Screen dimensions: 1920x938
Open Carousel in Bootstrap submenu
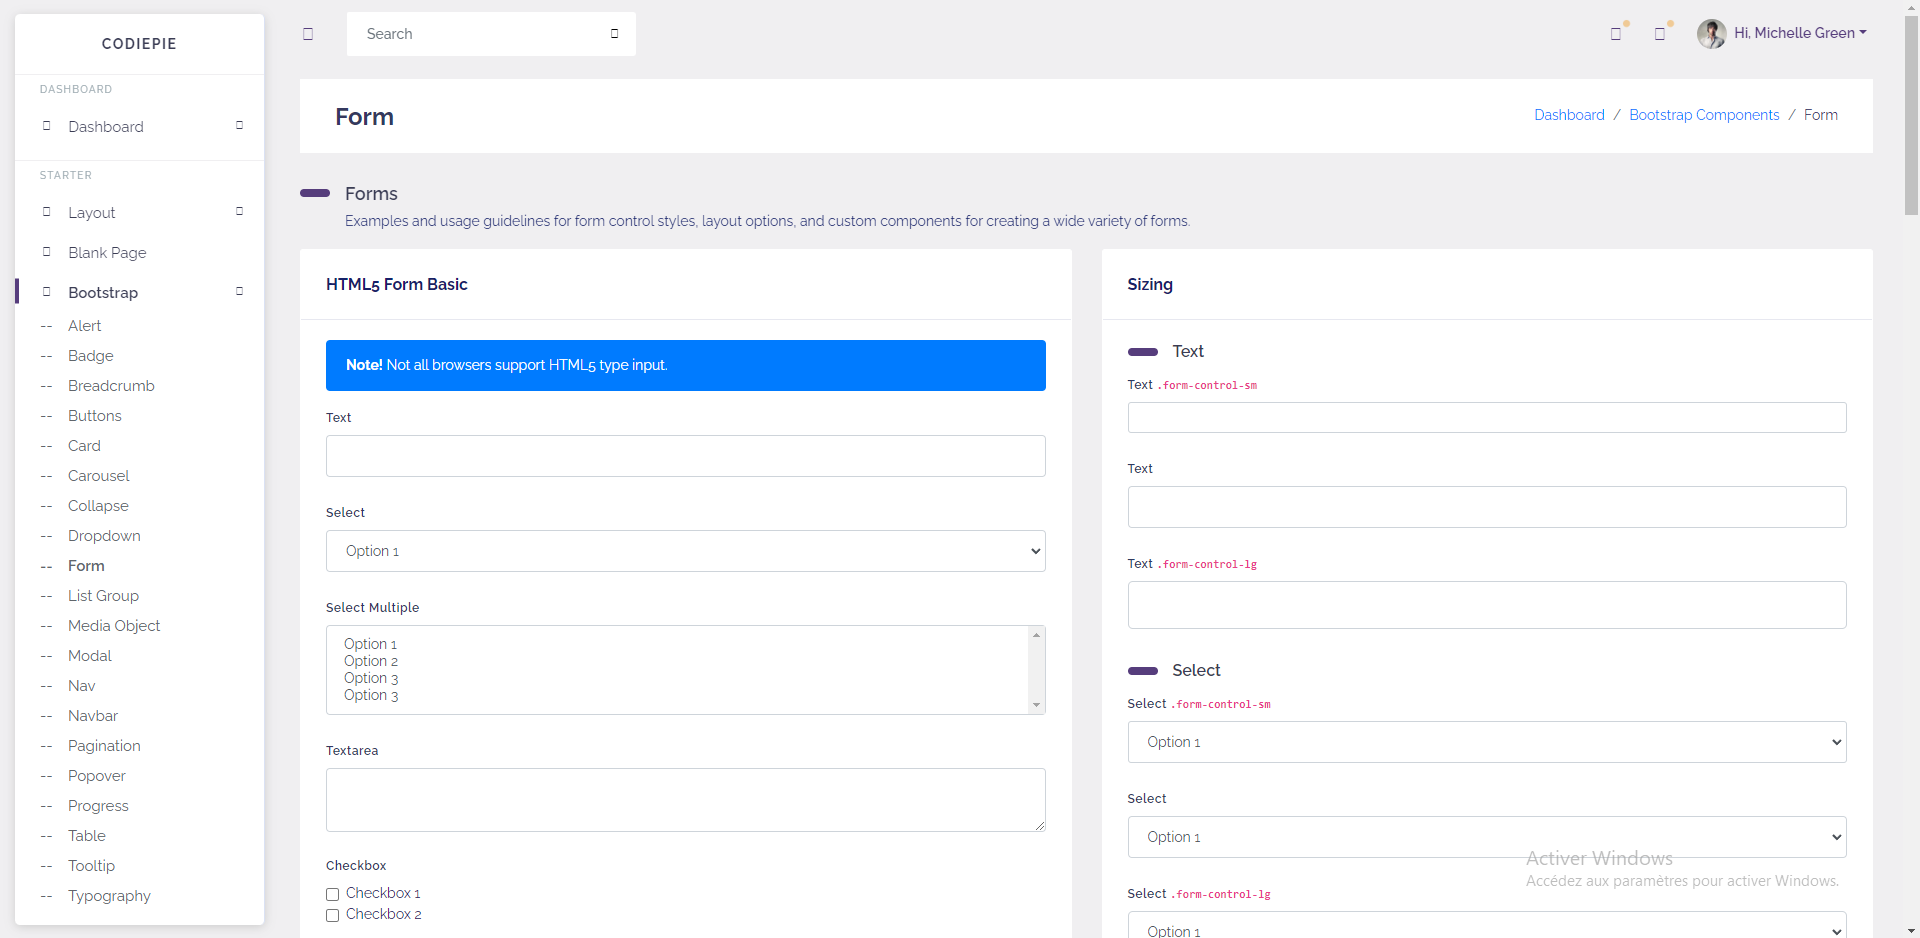coord(99,476)
